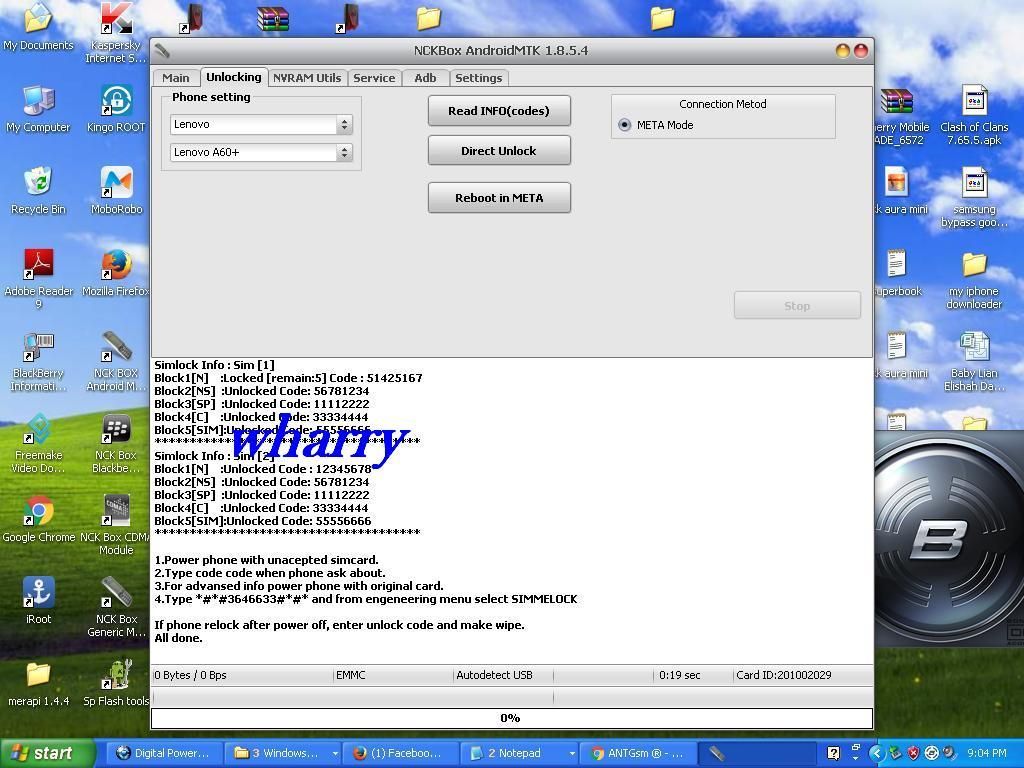This screenshot has width=1024, height=768.
Task: Launch the Mozilla Firefox desktop shortcut
Action: pyautogui.click(x=116, y=274)
